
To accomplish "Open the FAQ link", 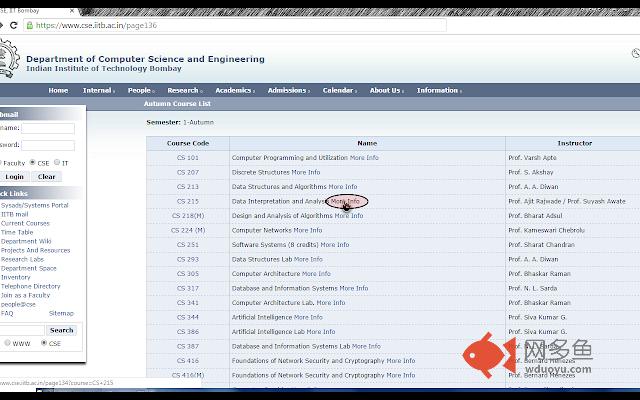I will [7, 313].
